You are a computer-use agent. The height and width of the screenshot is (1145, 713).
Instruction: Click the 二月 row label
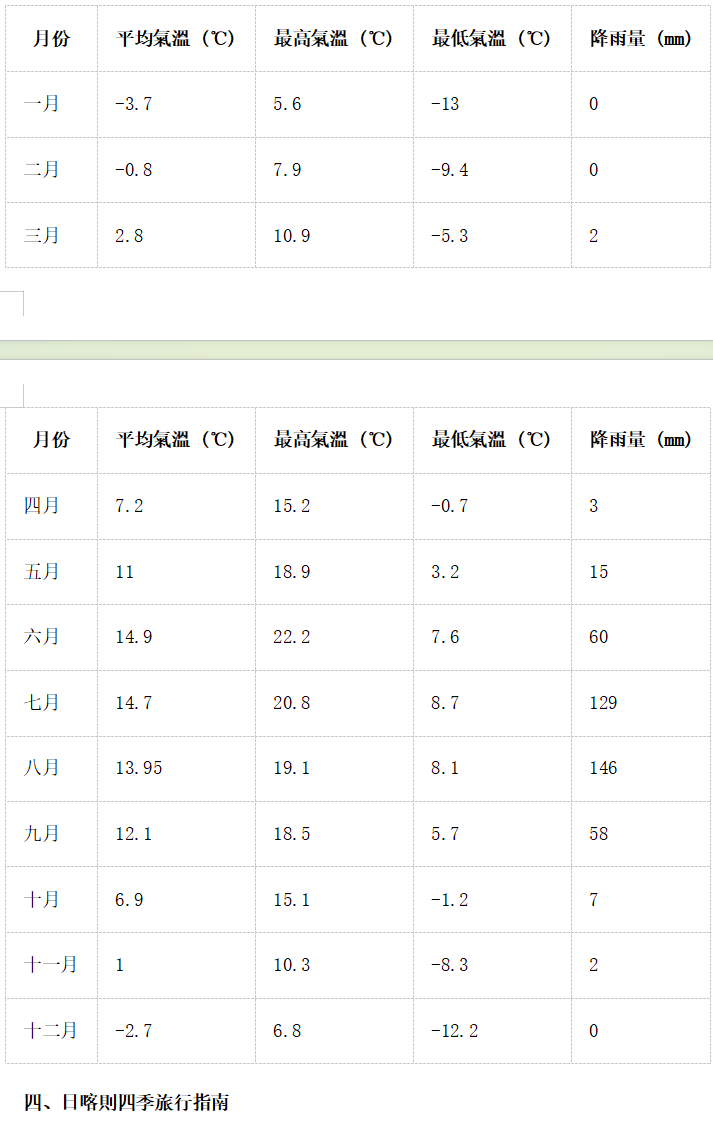[42, 169]
